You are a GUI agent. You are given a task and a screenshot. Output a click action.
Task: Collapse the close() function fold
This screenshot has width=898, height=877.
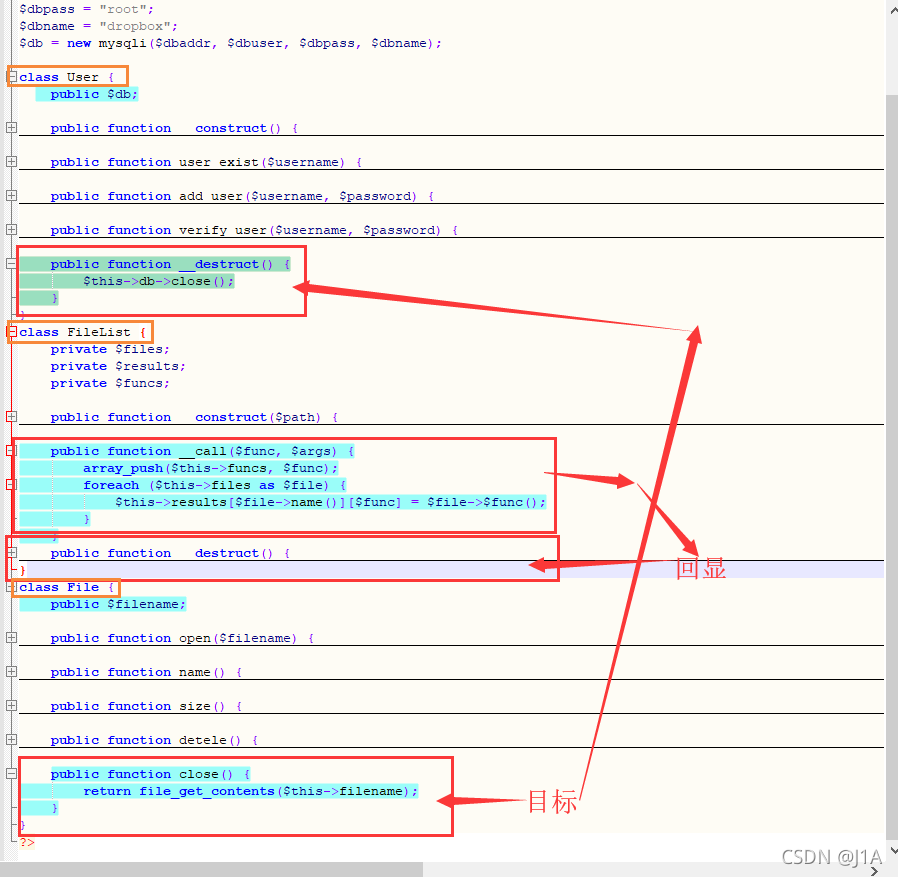pos(11,773)
